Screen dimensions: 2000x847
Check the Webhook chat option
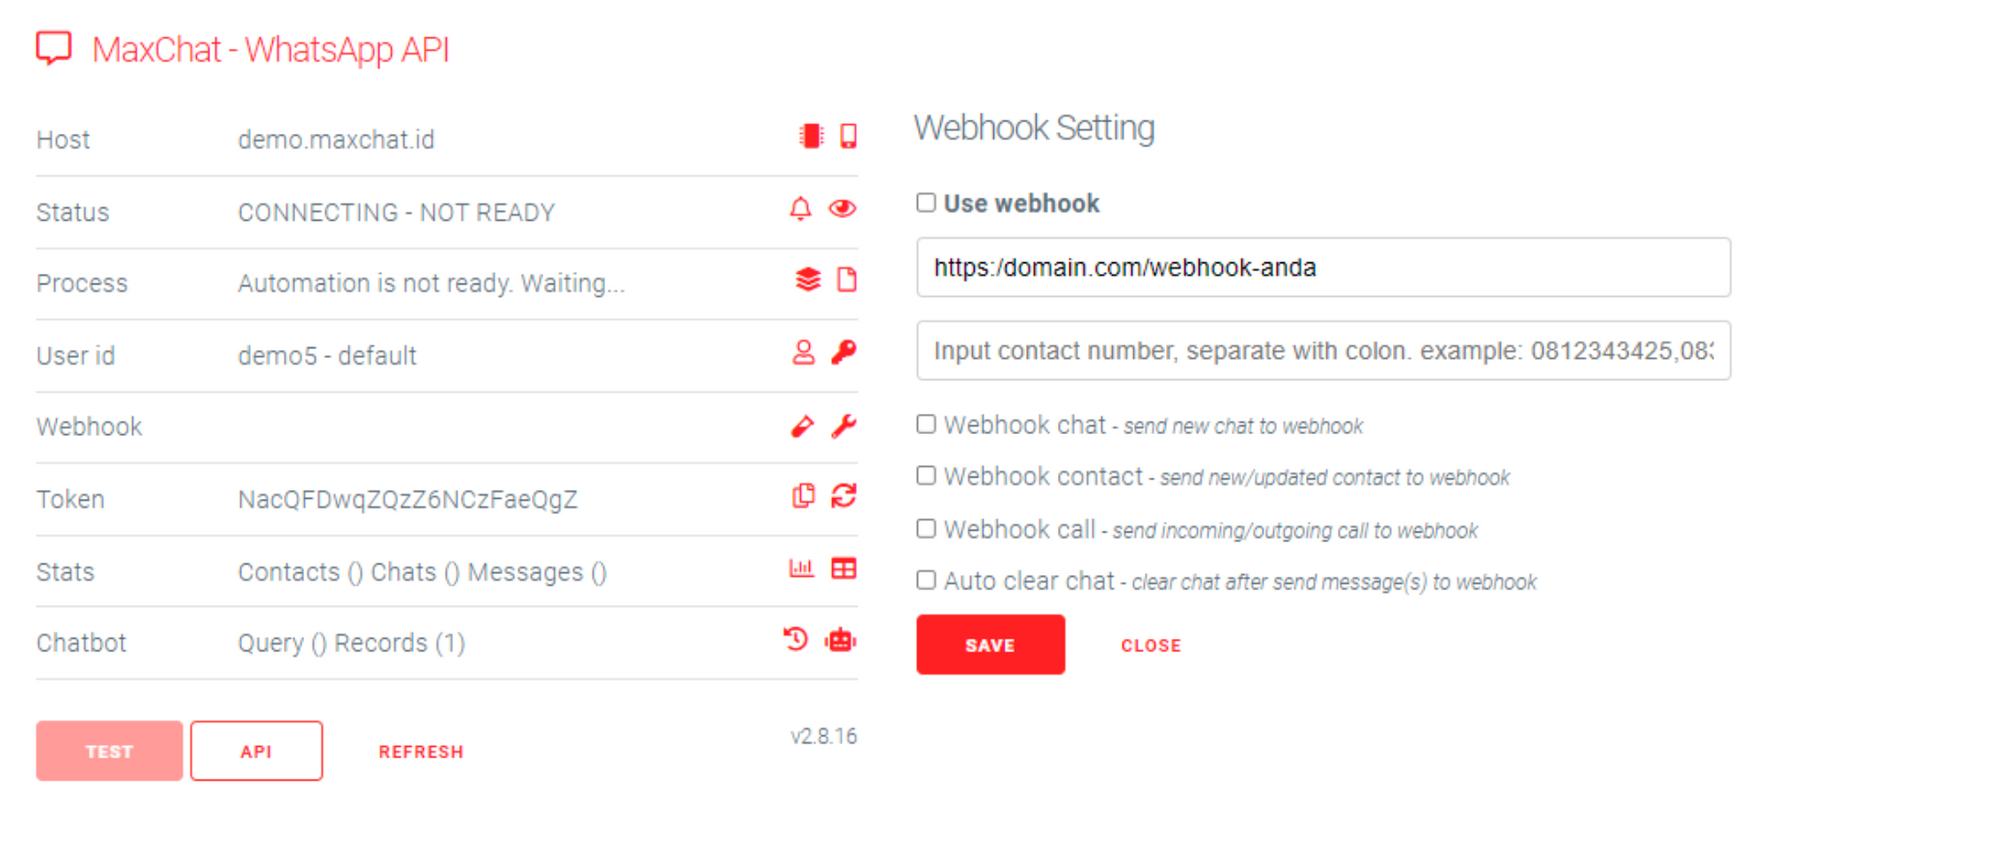coord(927,425)
